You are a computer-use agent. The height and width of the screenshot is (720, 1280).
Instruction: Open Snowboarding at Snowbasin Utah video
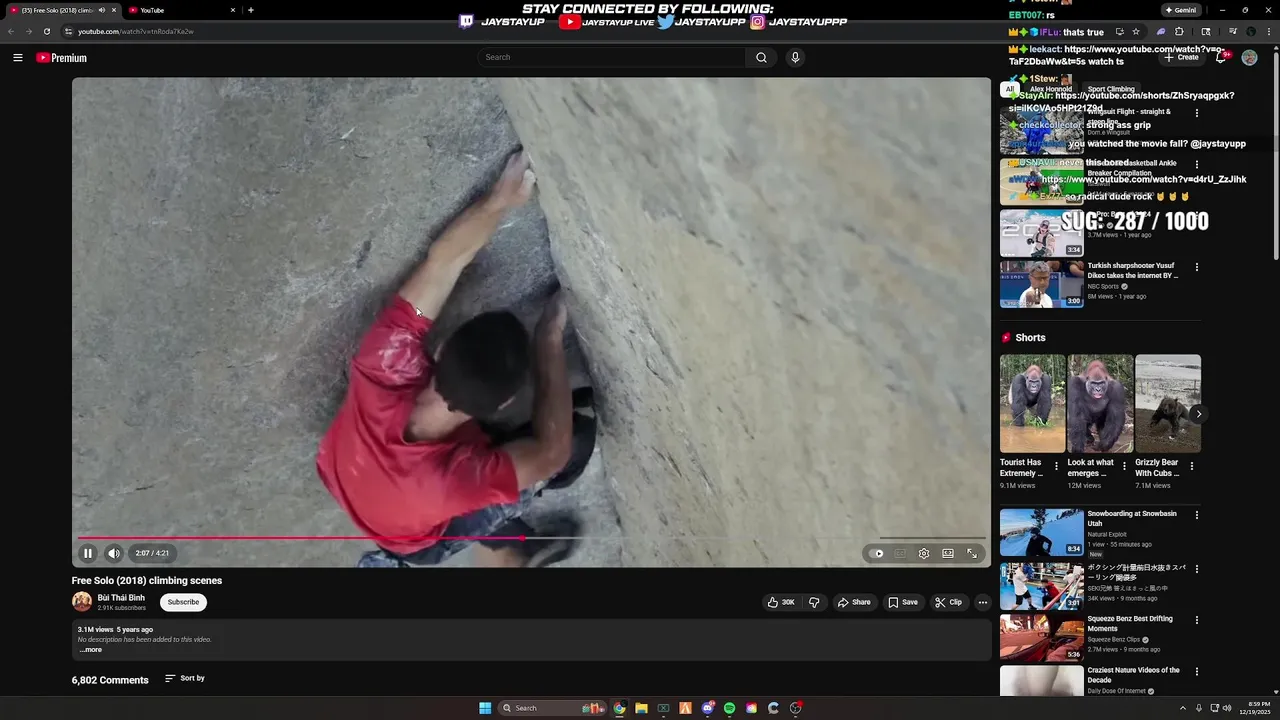pyautogui.click(x=1042, y=532)
